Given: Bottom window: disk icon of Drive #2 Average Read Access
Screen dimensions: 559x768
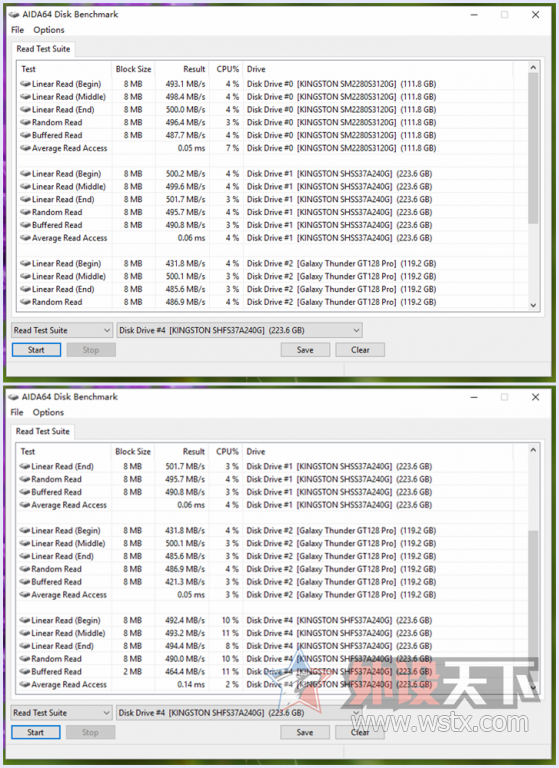Looking at the screenshot, I should tap(25, 595).
